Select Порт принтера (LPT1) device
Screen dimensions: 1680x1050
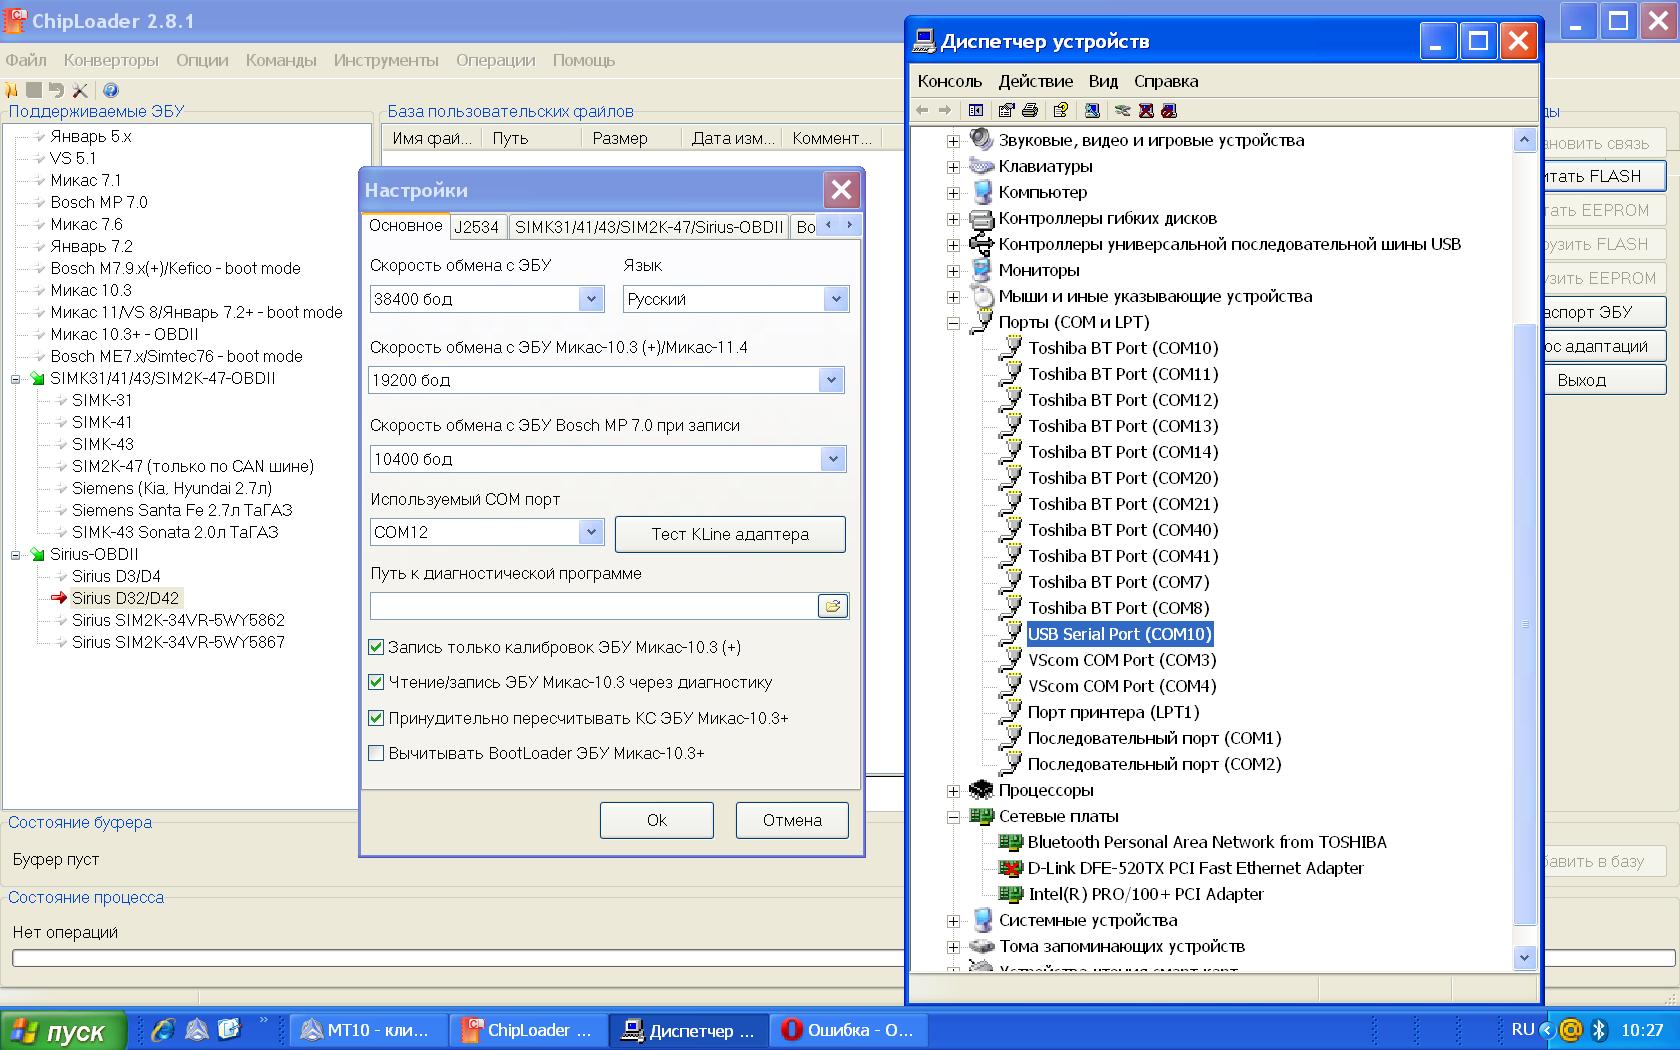pos(1113,712)
